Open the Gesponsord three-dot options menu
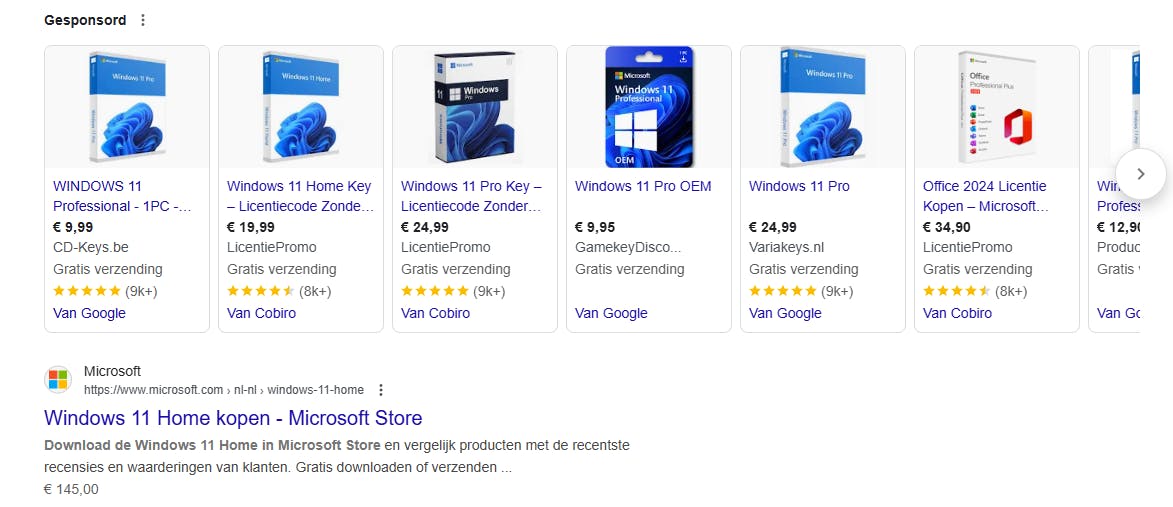1173x507 pixels. pyautogui.click(x=143, y=20)
